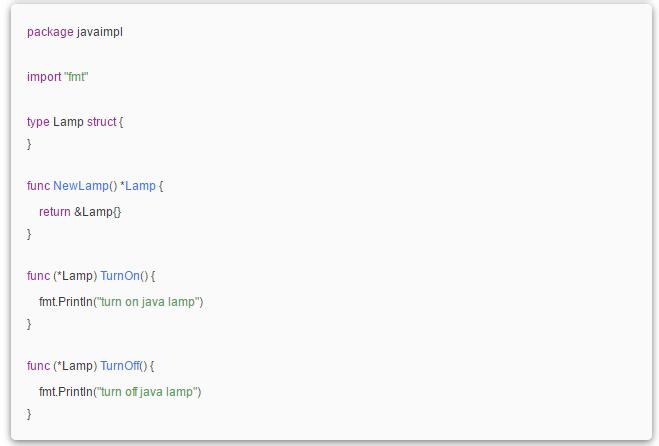Click the &Lamp{} expression
Image resolution: width=659 pixels, height=446 pixels.
[98, 212]
